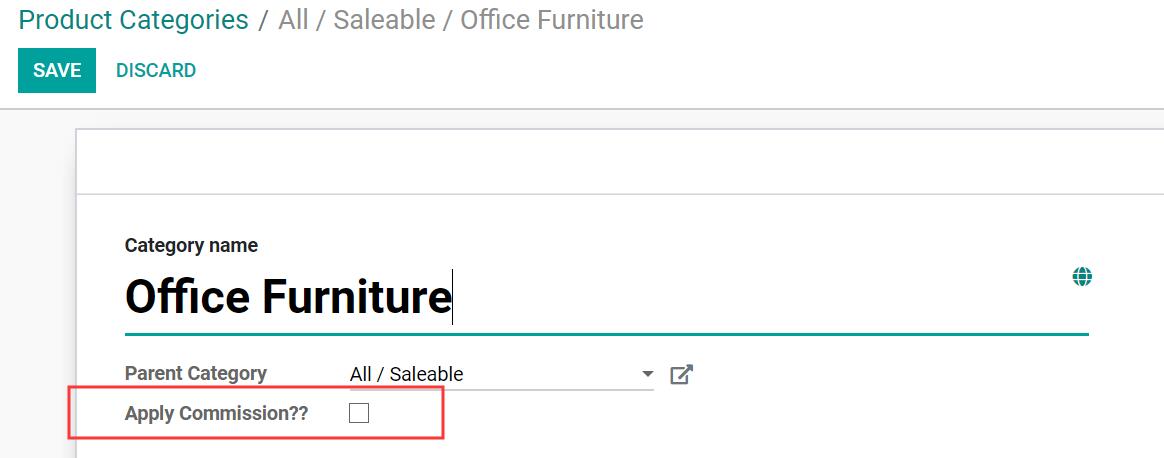Click the gray background left of the form sheet
Screen dimensions: 1164x458
[37, 289]
